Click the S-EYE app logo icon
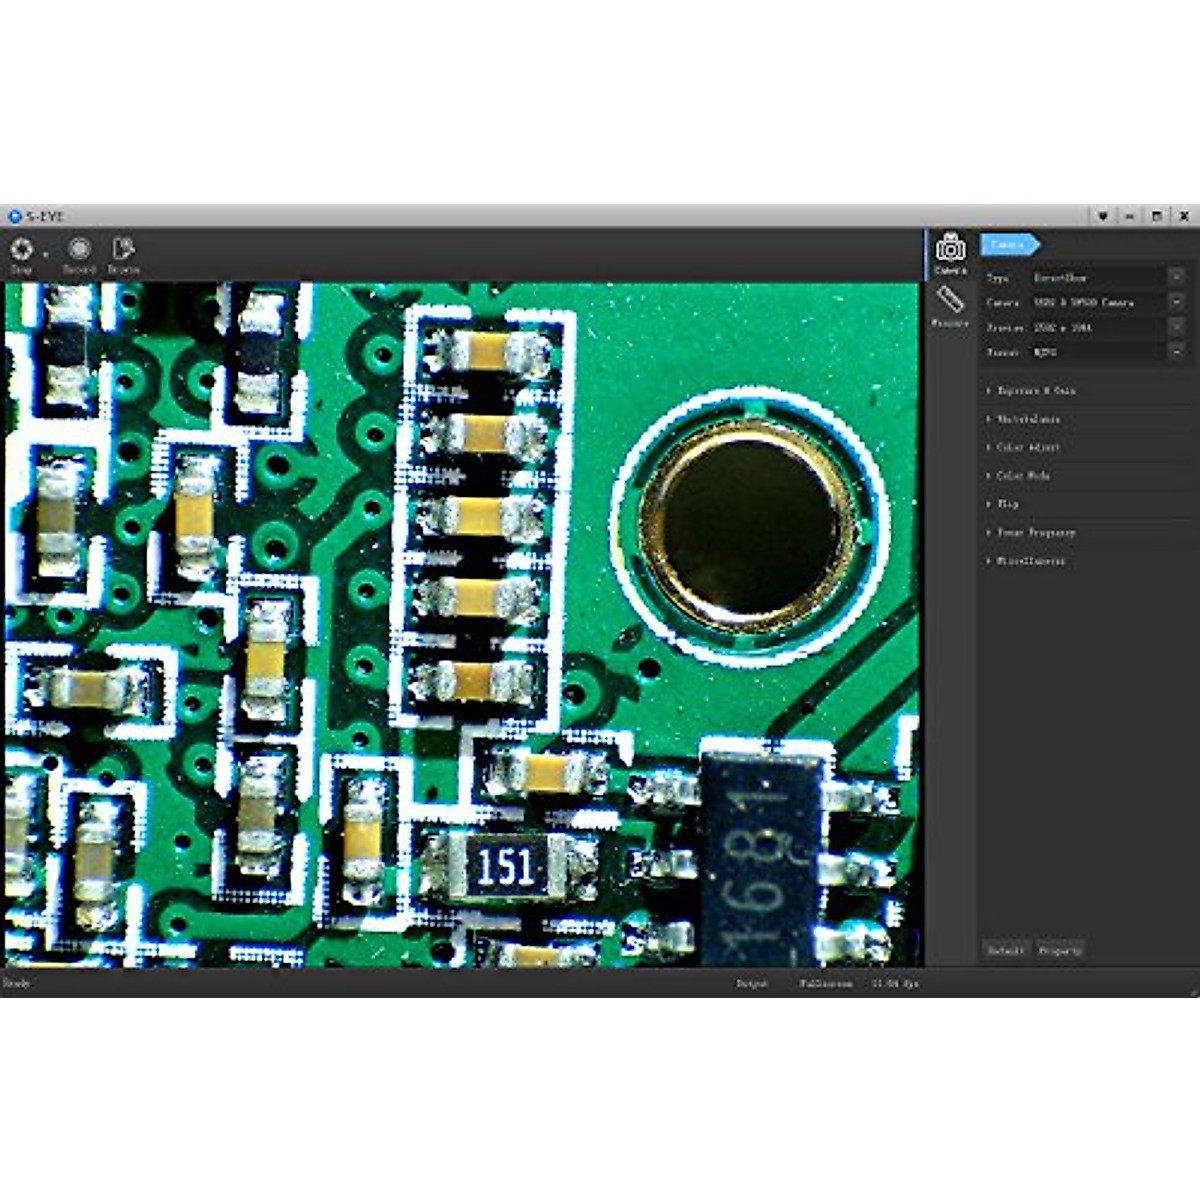 [14, 216]
